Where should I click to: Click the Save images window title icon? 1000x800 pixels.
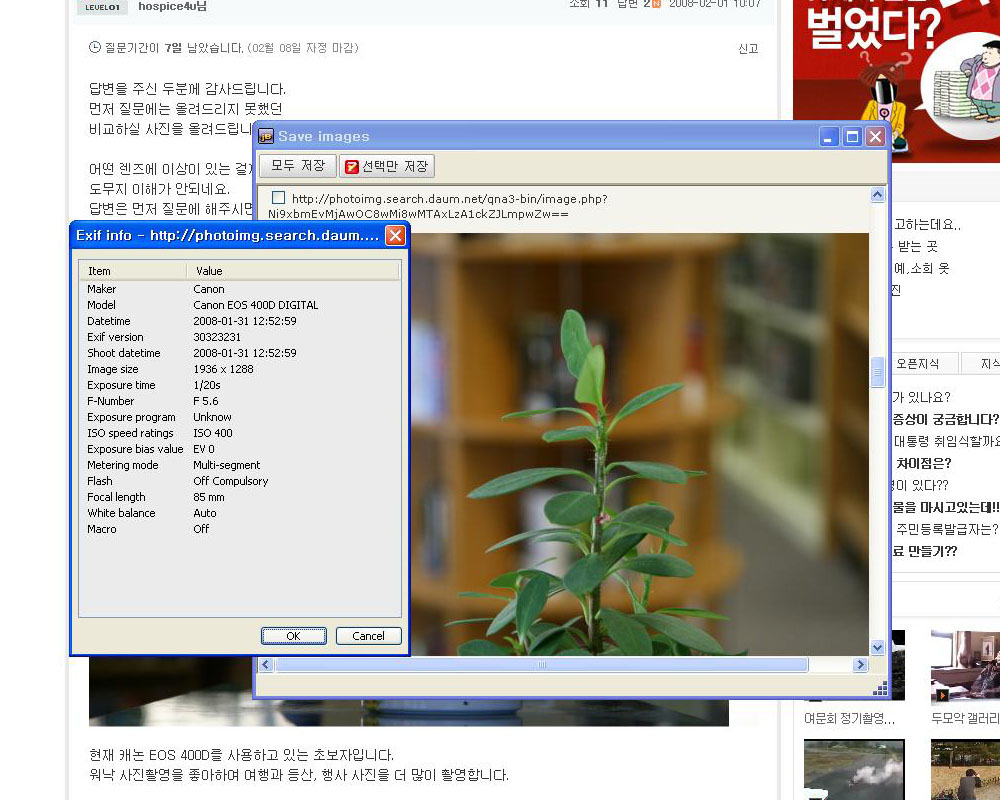[x=266, y=137]
